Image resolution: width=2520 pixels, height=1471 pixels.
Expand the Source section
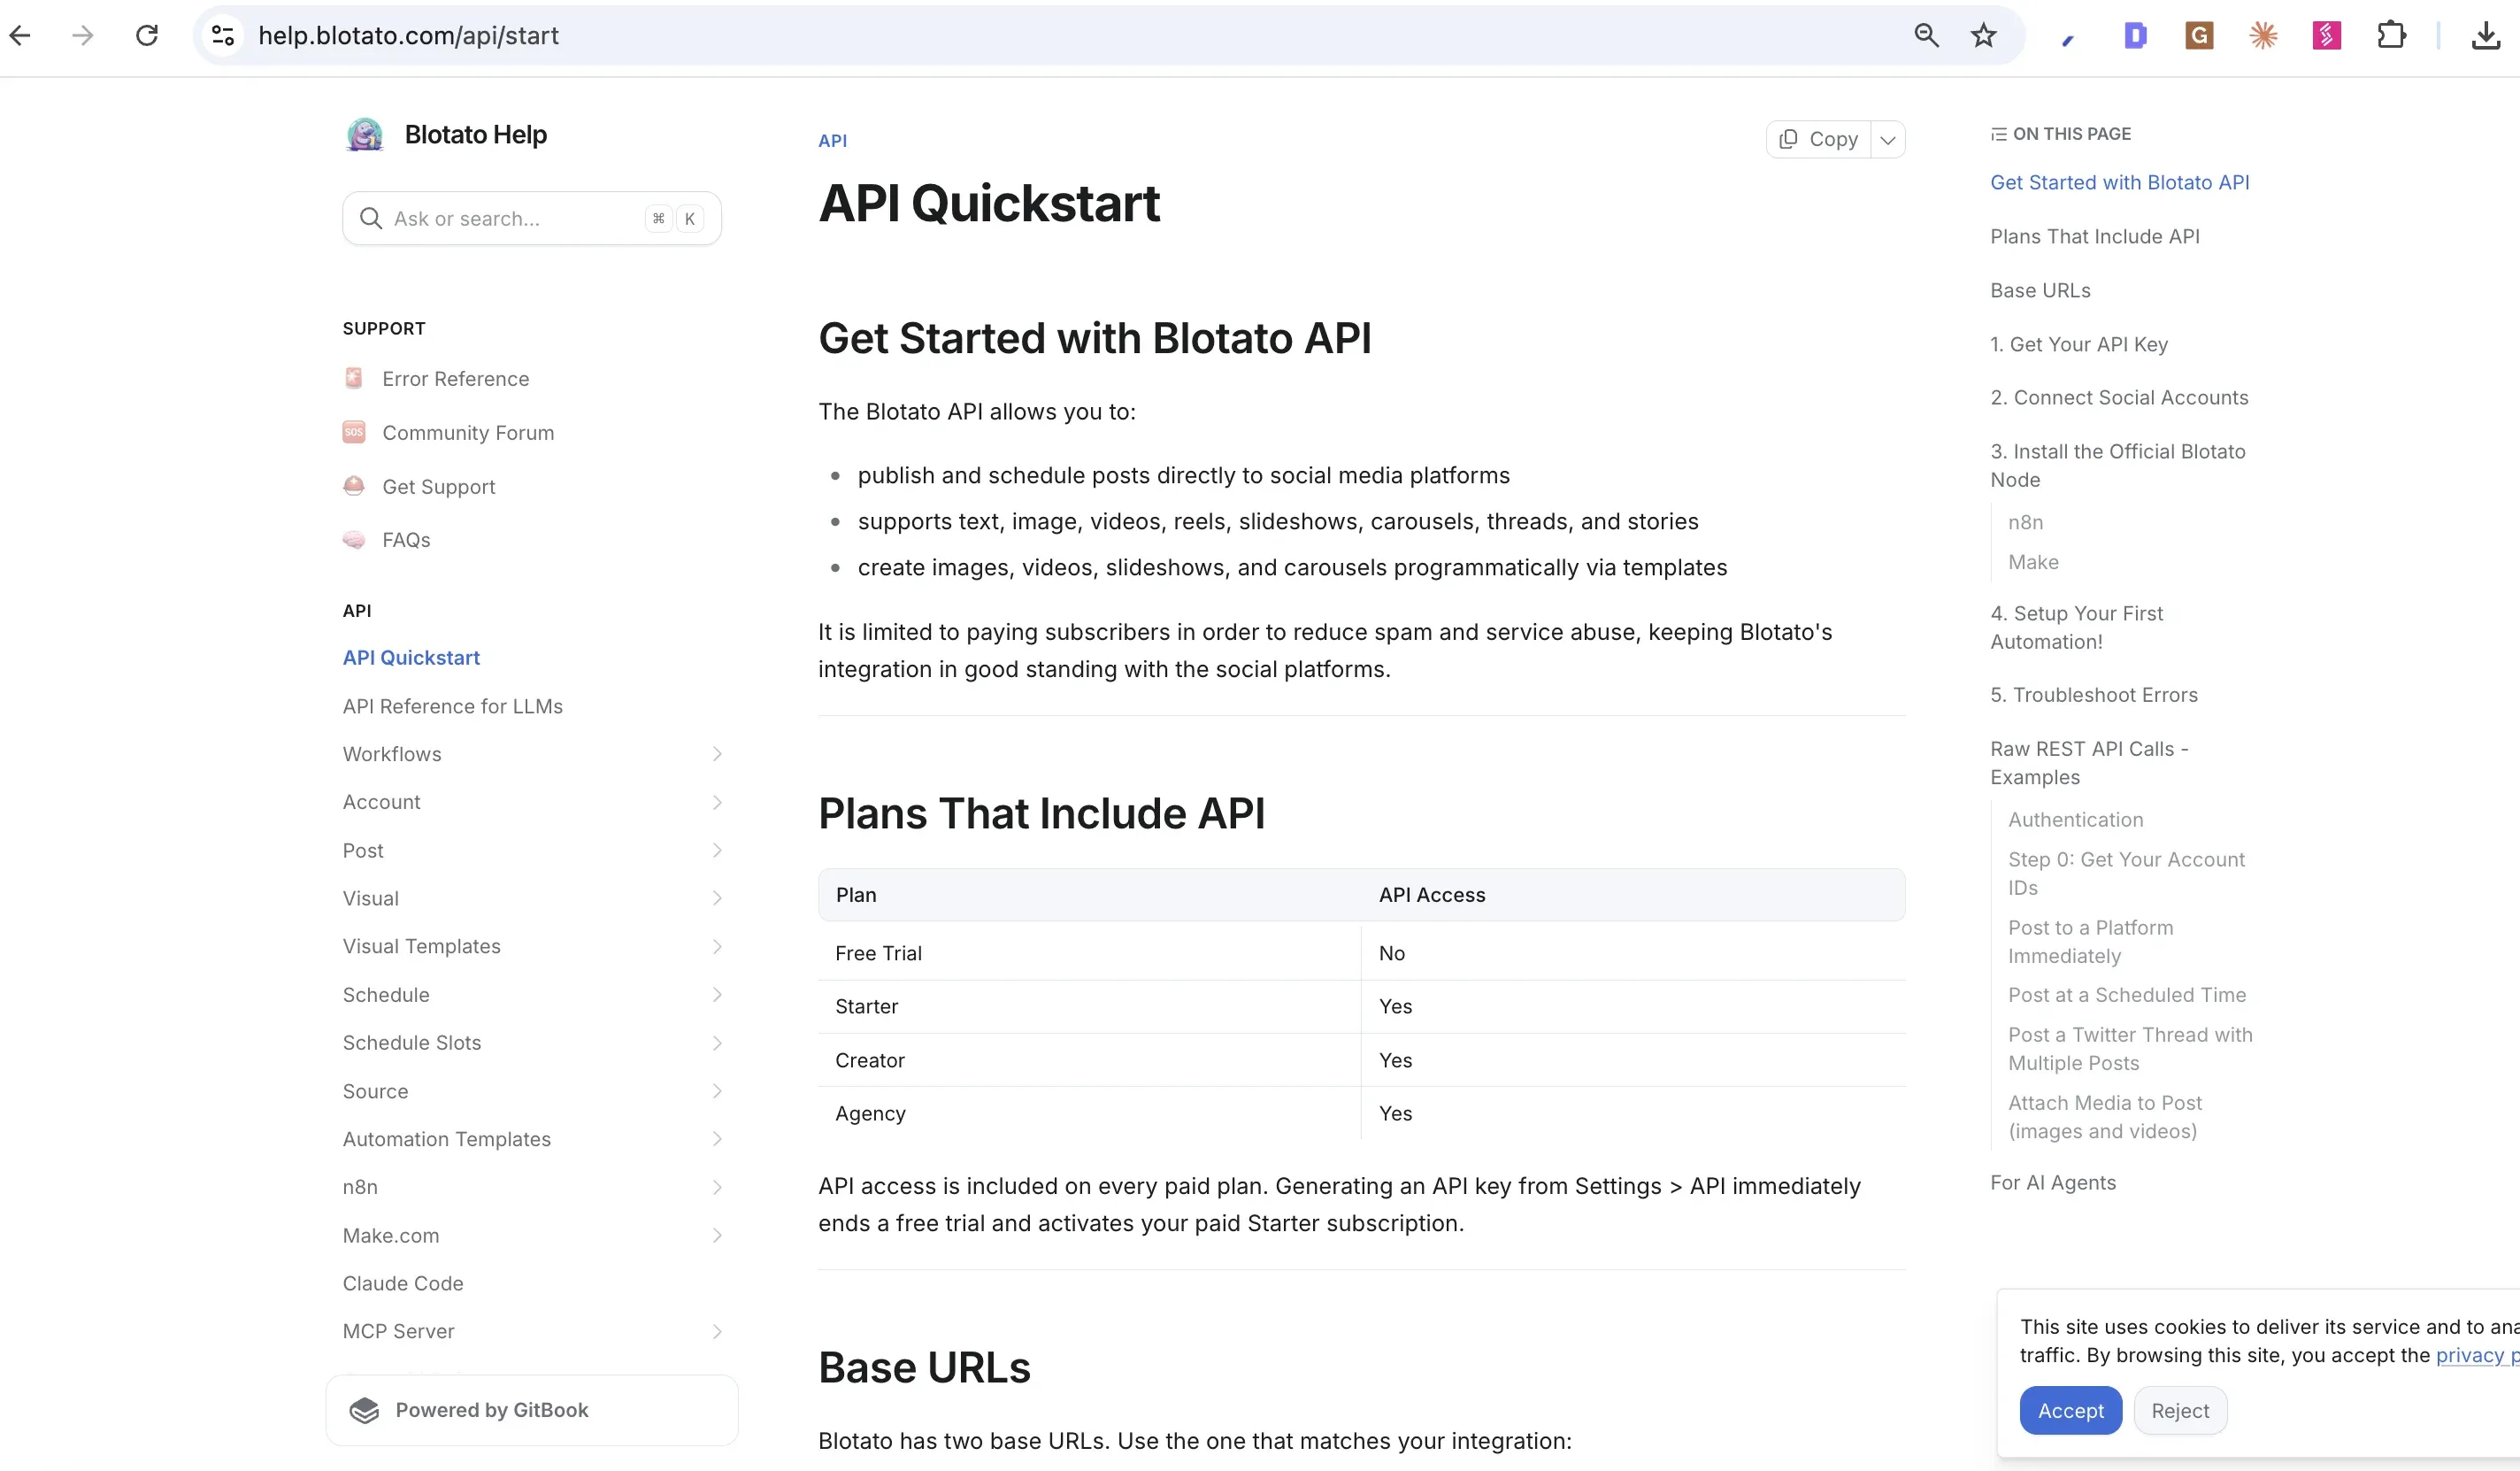[x=717, y=1091]
